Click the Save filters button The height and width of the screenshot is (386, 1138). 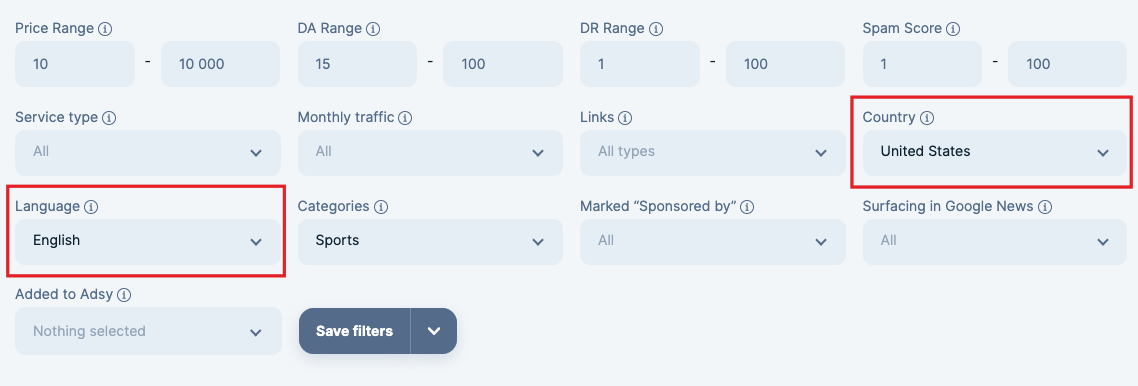tap(355, 331)
